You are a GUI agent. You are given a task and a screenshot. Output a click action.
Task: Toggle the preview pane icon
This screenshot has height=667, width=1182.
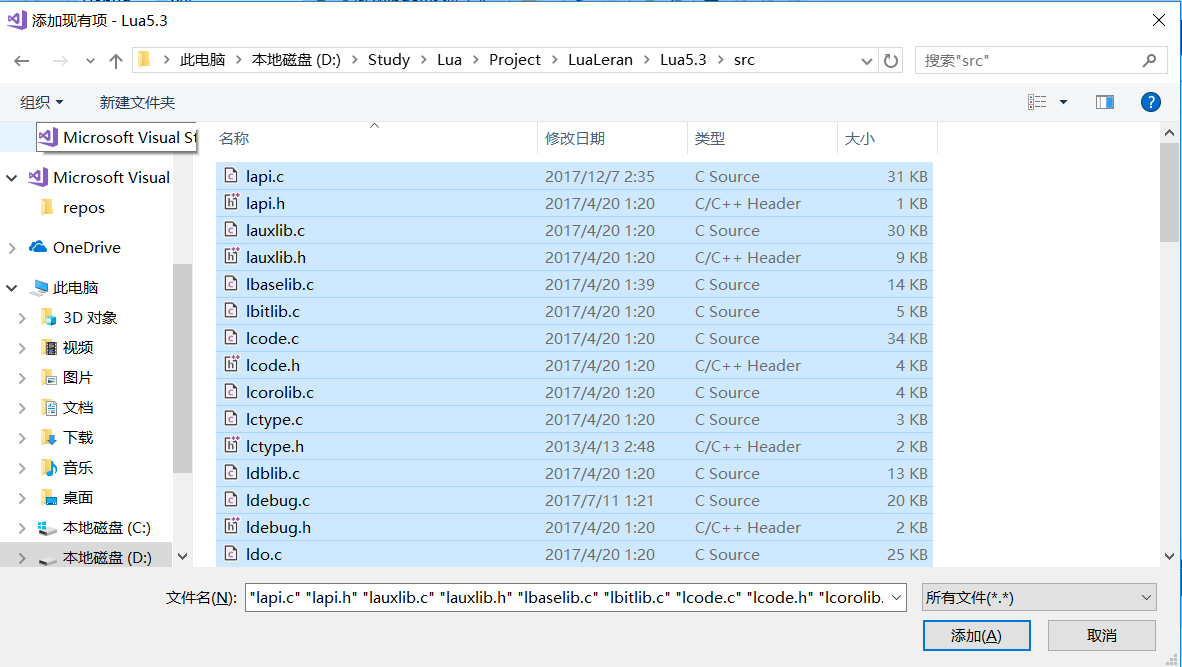pos(1104,101)
